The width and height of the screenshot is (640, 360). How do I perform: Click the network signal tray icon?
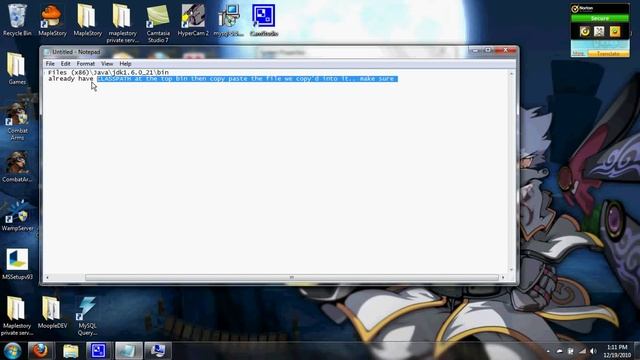(x=582, y=351)
